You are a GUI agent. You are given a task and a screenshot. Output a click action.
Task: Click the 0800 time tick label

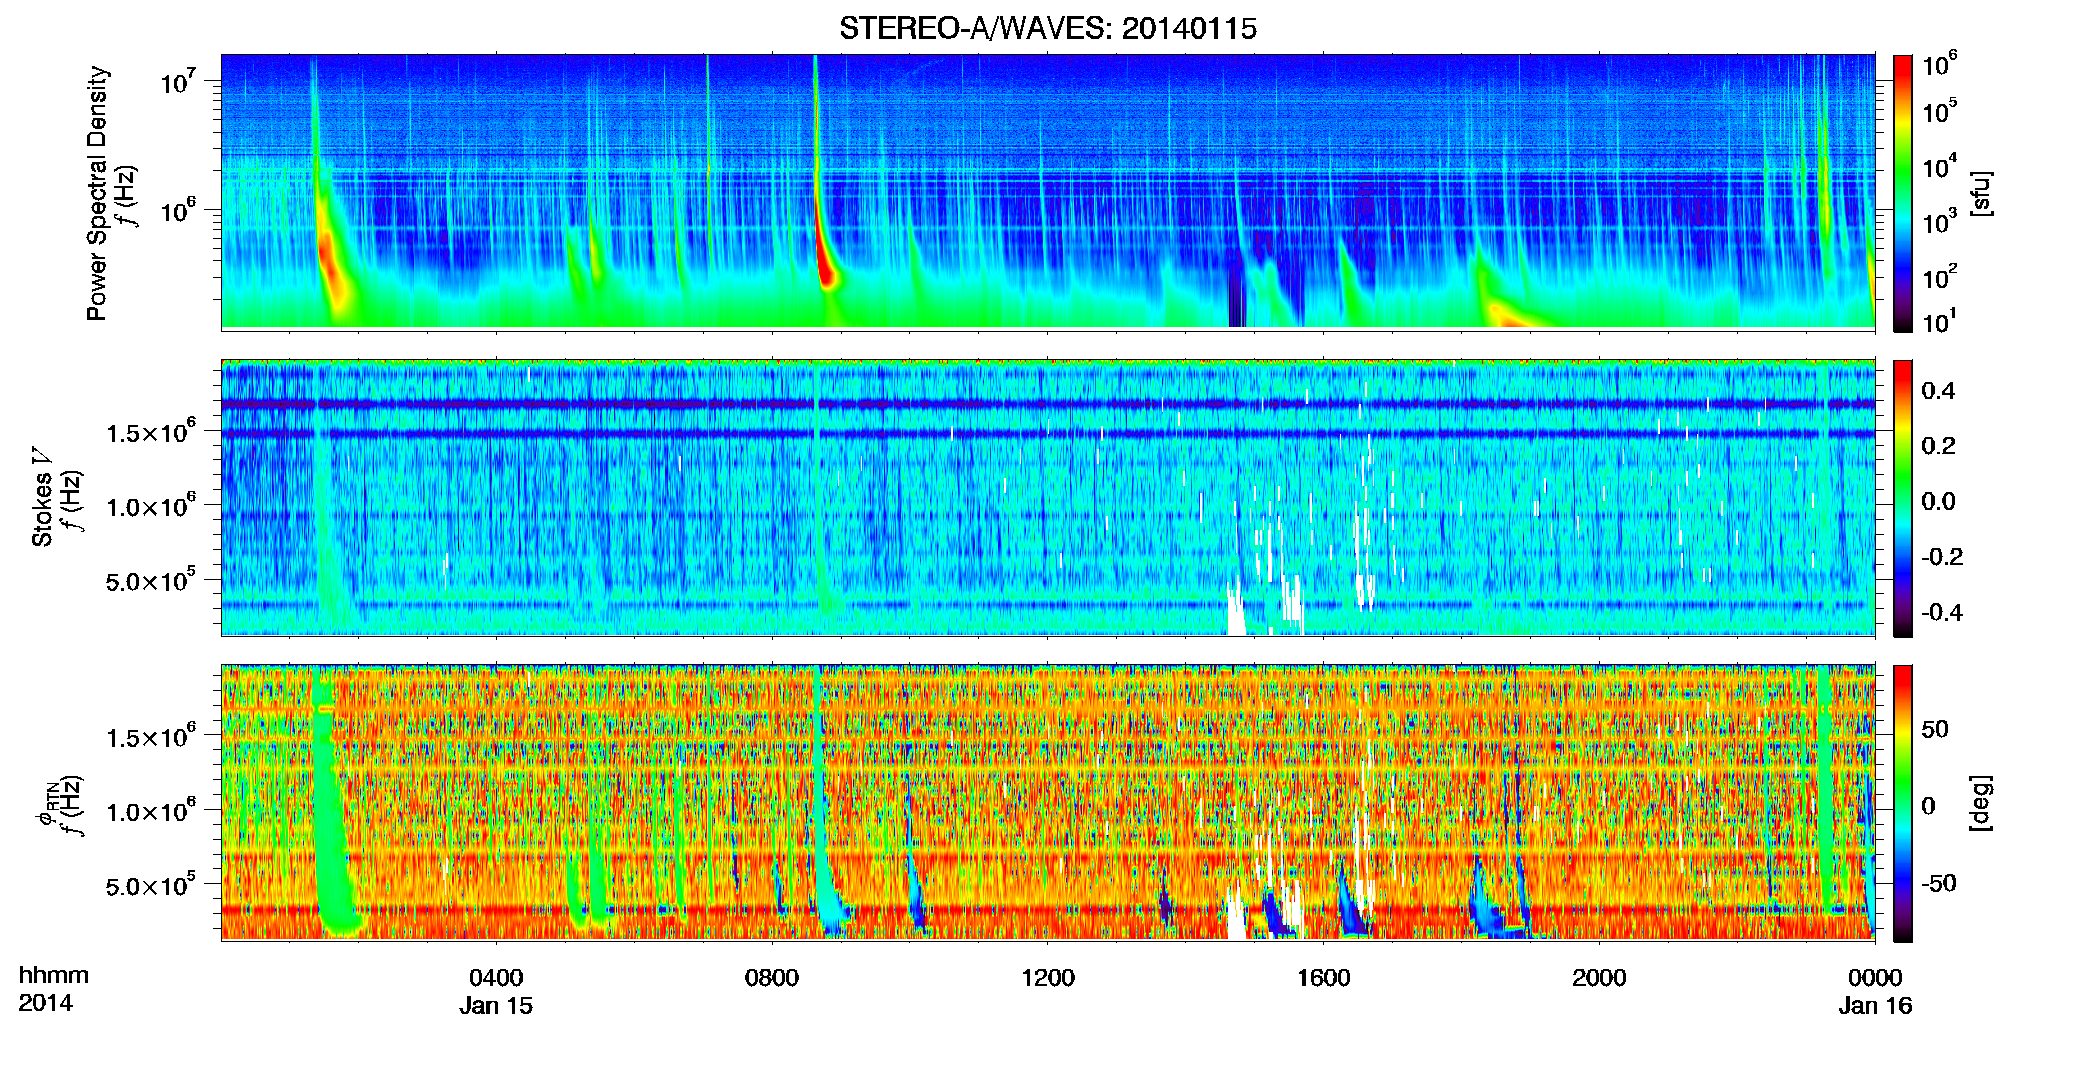(772, 977)
